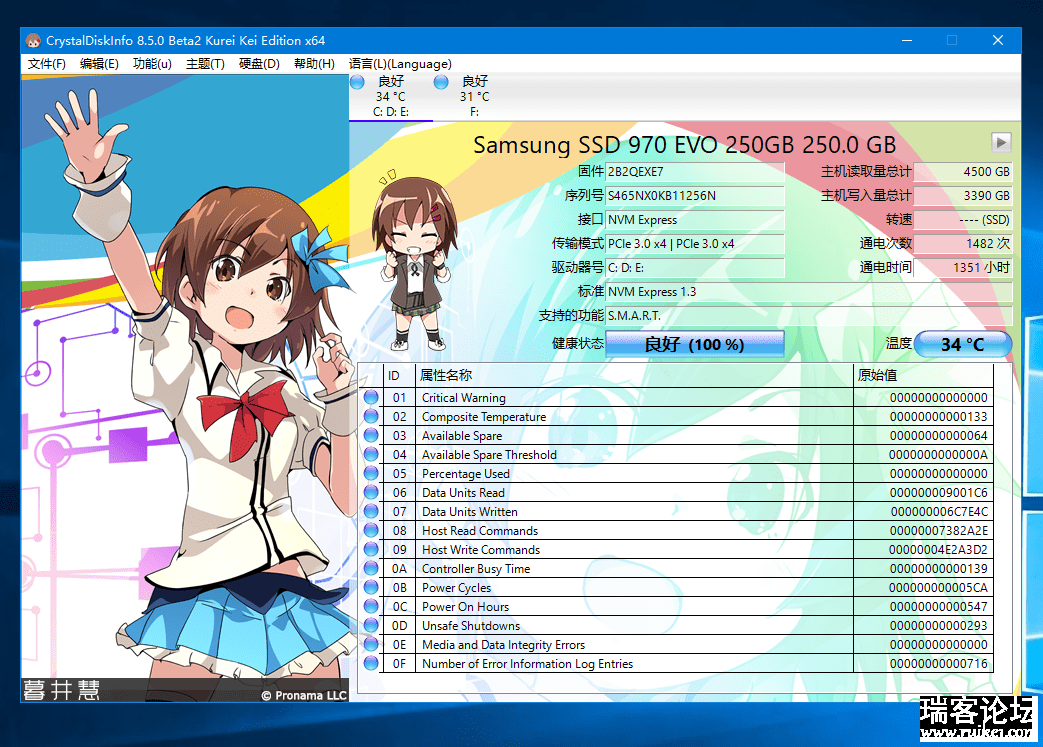Viewport: 1043px width, 747px height.
Task: Click the interface field NVM Express
Action: (694, 220)
